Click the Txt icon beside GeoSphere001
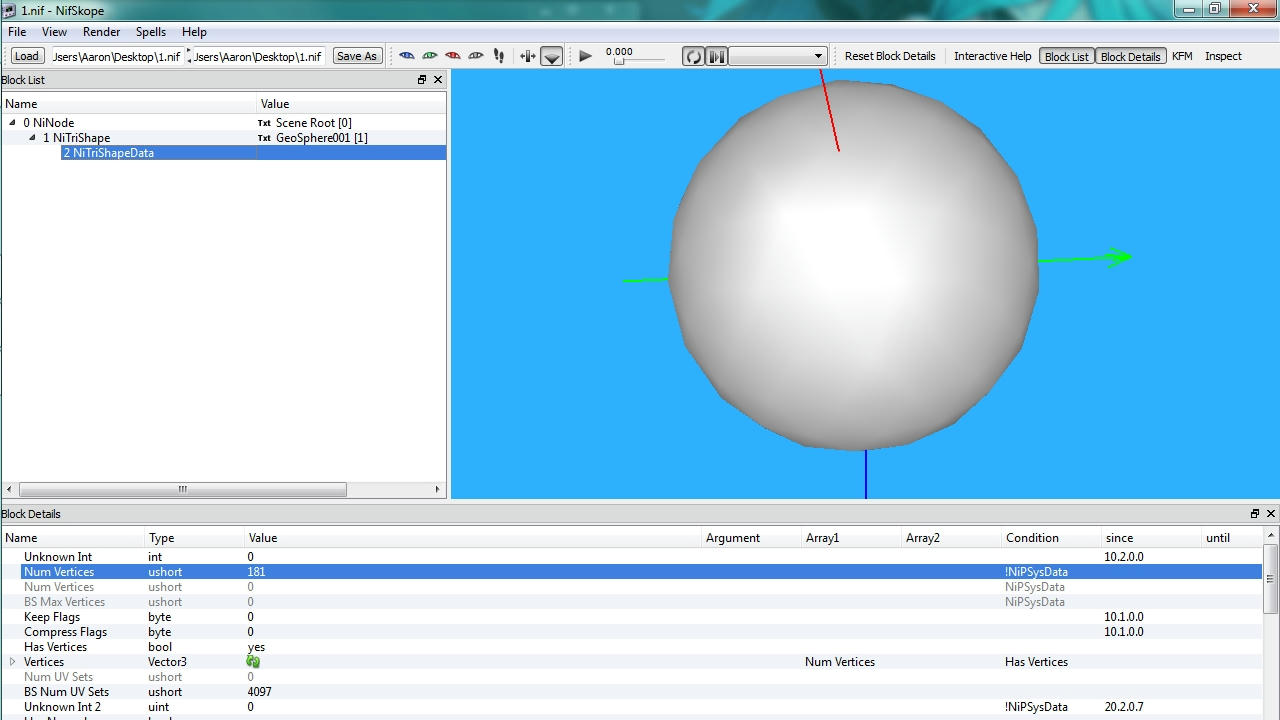Image resolution: width=1280 pixels, height=720 pixels. click(264, 138)
